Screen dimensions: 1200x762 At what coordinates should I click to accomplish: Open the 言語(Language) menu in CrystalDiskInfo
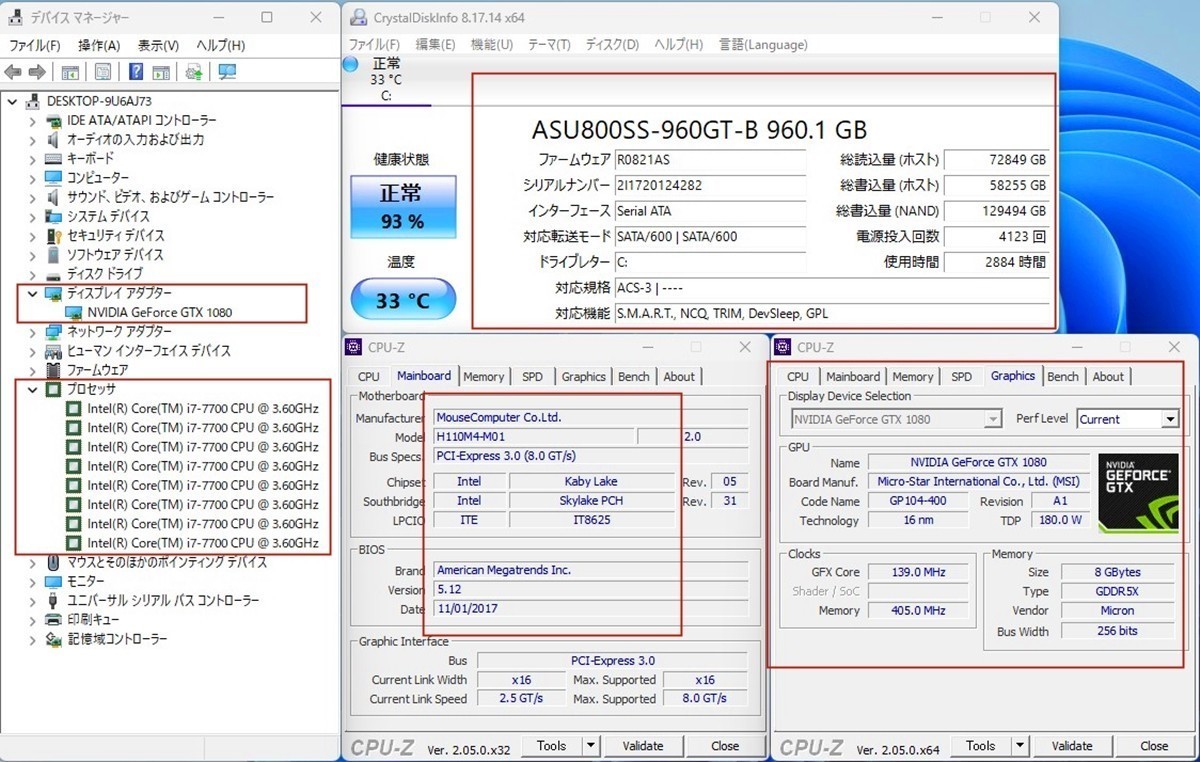coord(763,44)
